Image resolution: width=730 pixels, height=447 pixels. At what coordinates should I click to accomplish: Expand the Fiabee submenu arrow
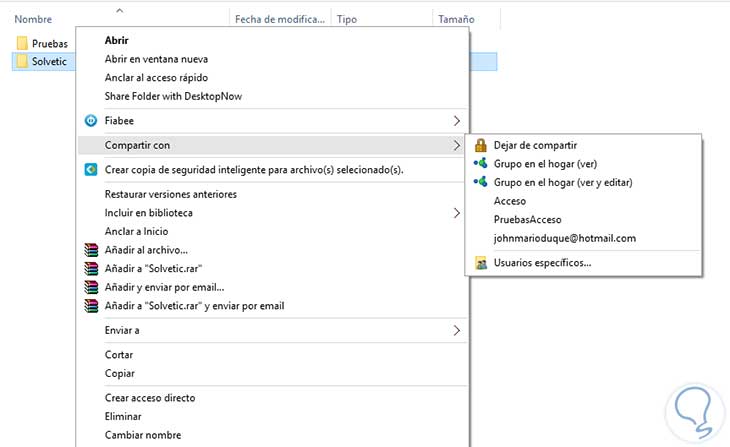457,121
